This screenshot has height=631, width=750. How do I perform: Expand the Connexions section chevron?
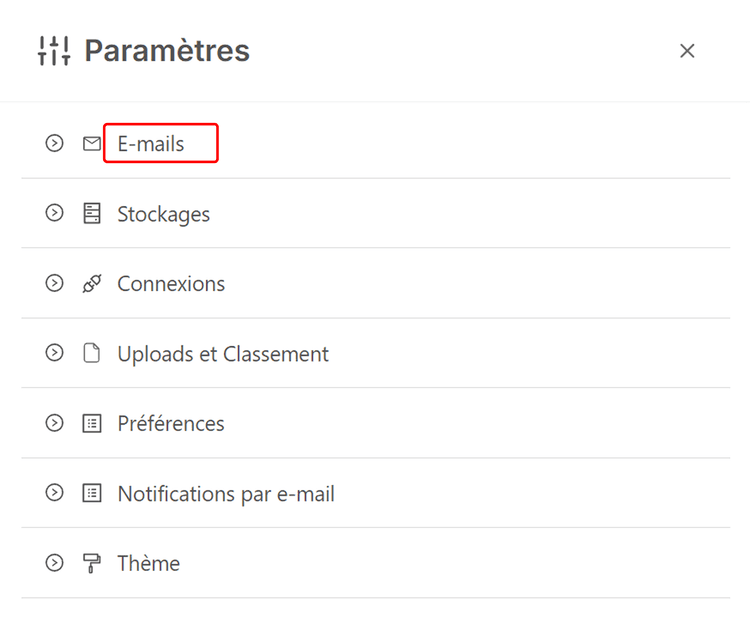54,284
